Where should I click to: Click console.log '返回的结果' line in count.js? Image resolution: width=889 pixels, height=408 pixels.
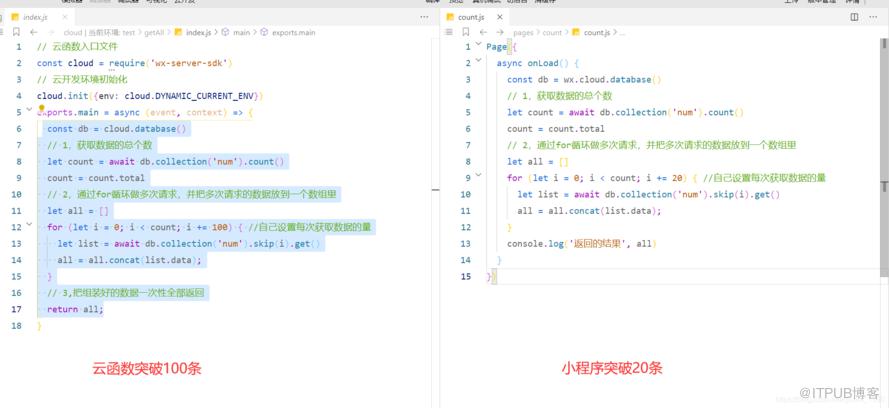point(582,244)
